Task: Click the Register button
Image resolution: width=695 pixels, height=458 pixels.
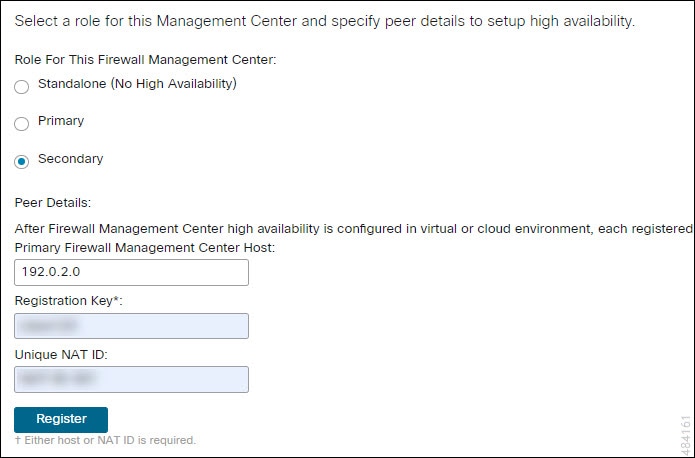Action: (x=61, y=419)
